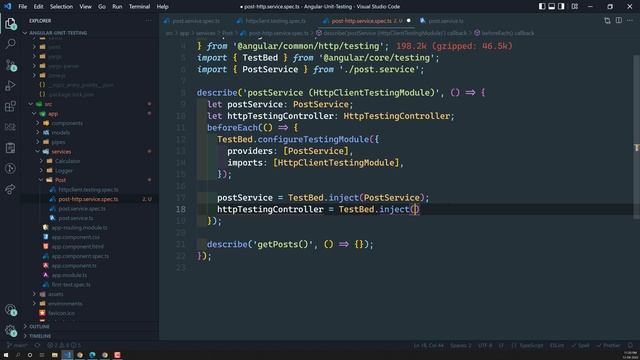Open the Extensions view
The width and height of the screenshot is (640, 360).
pos(10,107)
